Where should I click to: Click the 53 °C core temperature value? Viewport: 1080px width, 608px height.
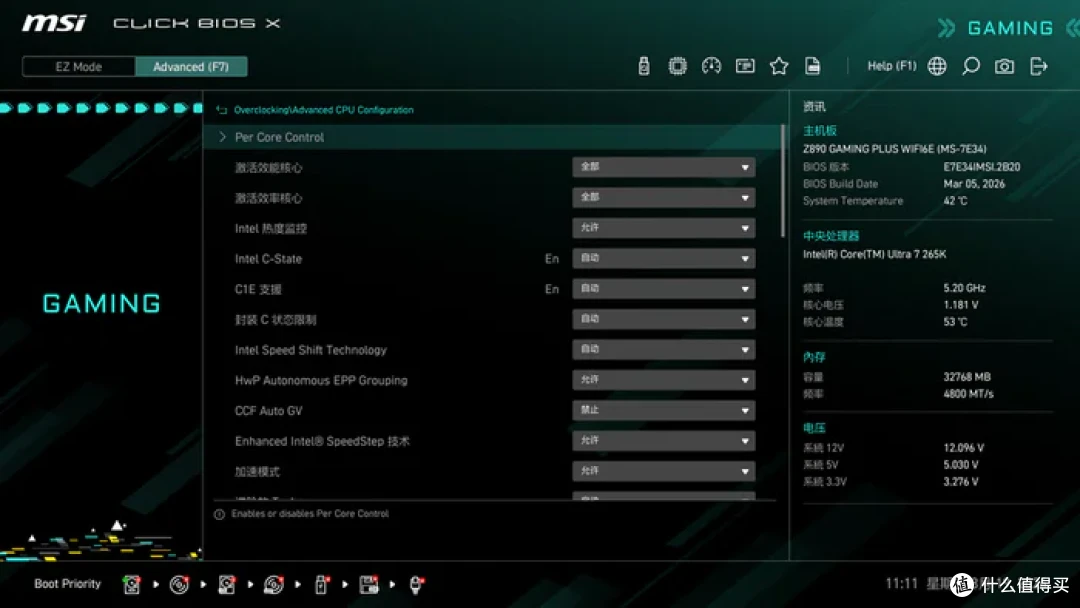[955, 322]
